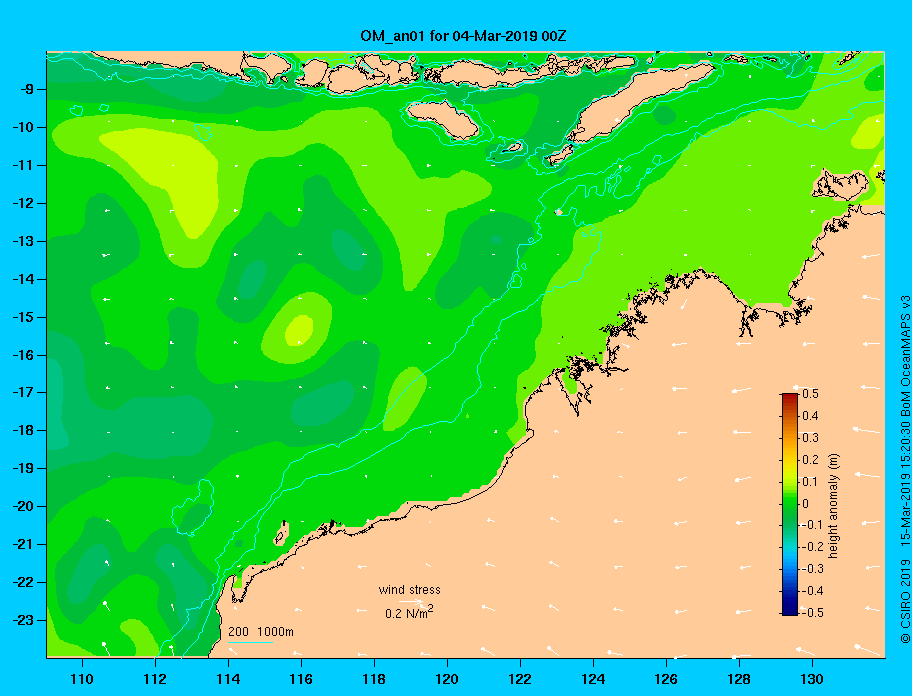Click the -11 latitude axis label

[x=23, y=165]
